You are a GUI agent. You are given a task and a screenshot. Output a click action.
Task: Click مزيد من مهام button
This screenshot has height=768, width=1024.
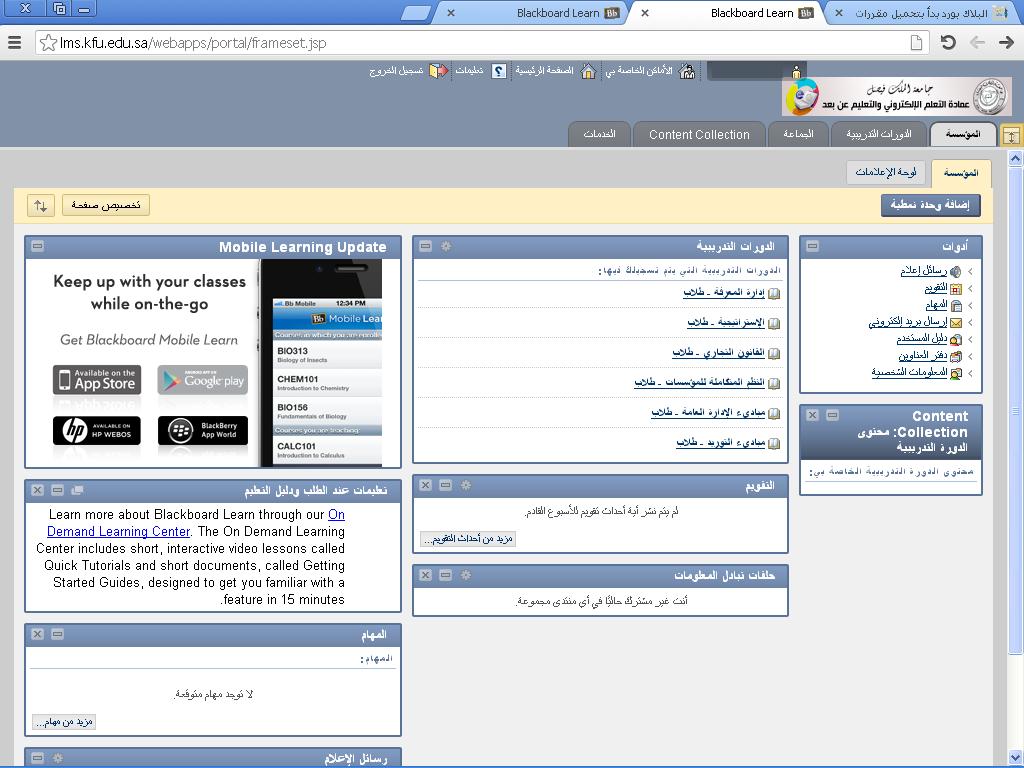pos(64,722)
